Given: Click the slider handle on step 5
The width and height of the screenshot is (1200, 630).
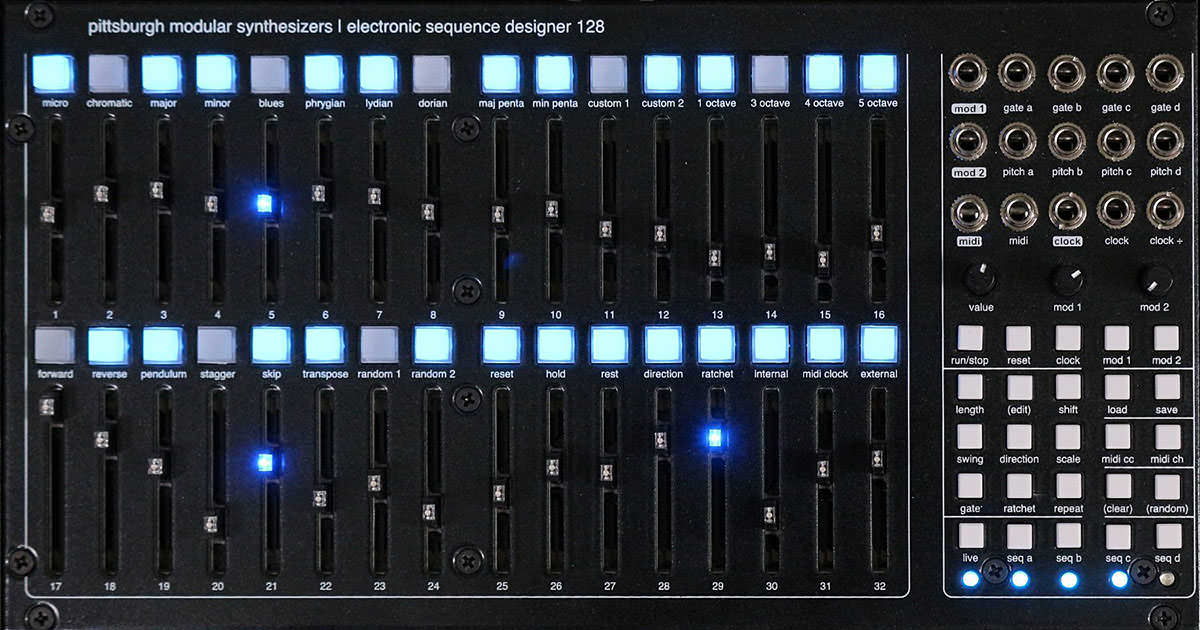Looking at the screenshot, I should [264, 203].
